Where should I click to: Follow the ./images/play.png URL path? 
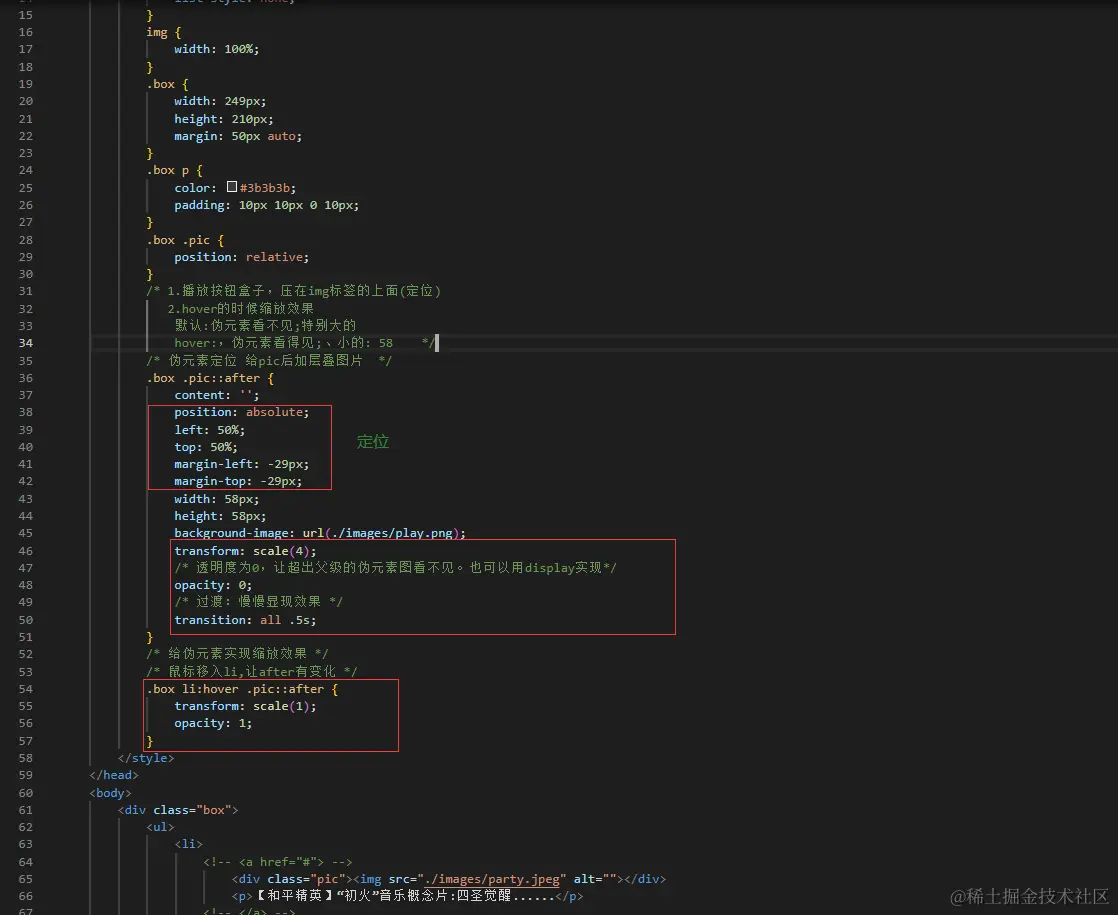coord(391,533)
